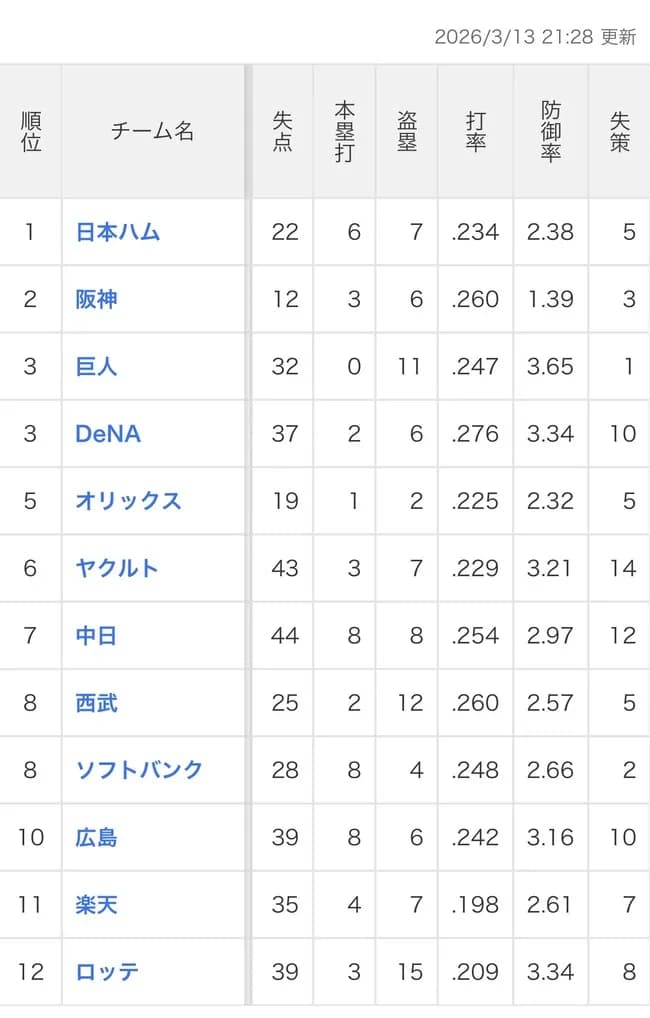Viewport: 650px width, 1018px height.
Task: Open the オリックス team page
Action: (127, 501)
